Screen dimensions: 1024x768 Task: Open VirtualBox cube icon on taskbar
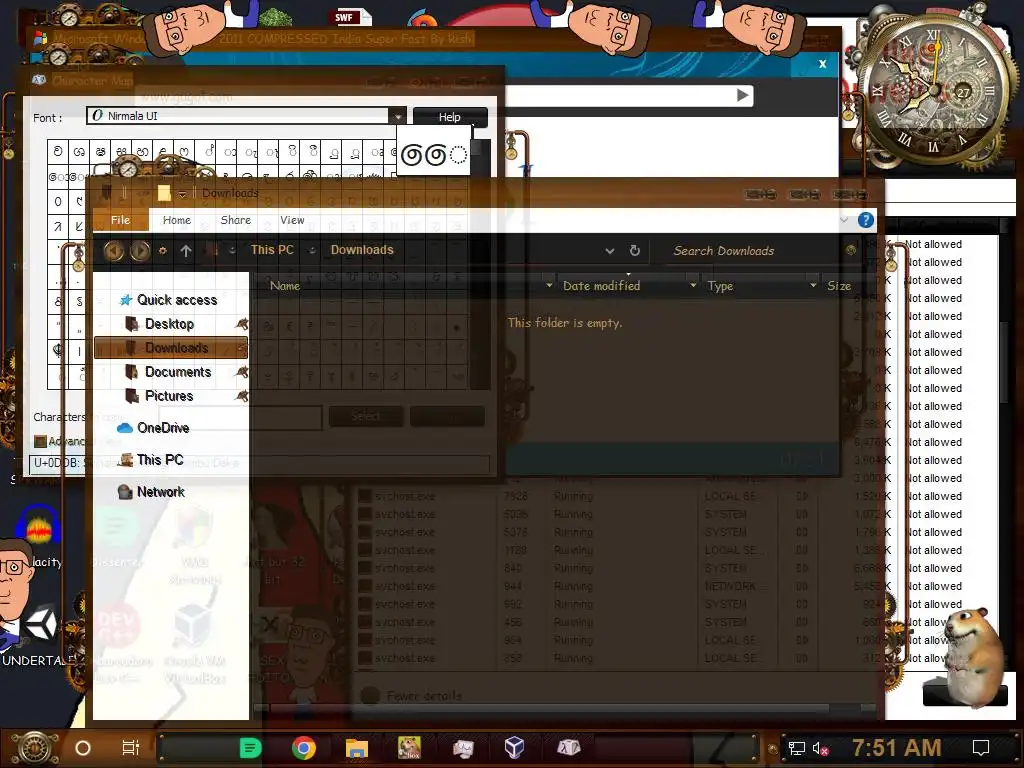click(515, 748)
